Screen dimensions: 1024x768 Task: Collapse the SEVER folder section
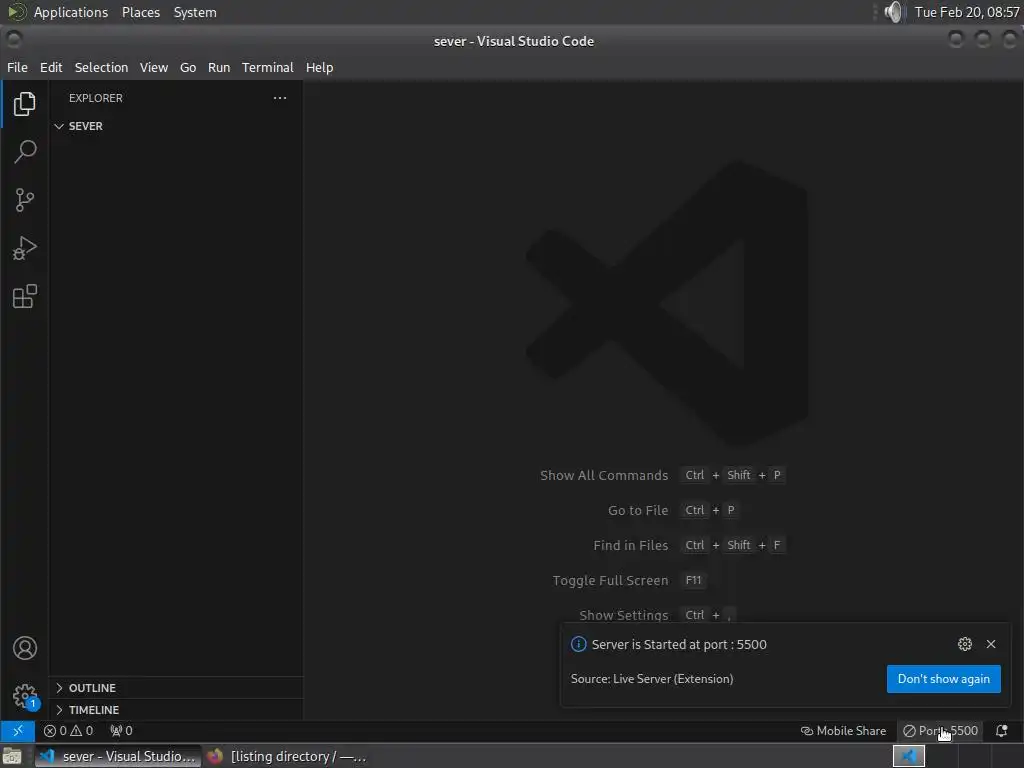coord(176,126)
